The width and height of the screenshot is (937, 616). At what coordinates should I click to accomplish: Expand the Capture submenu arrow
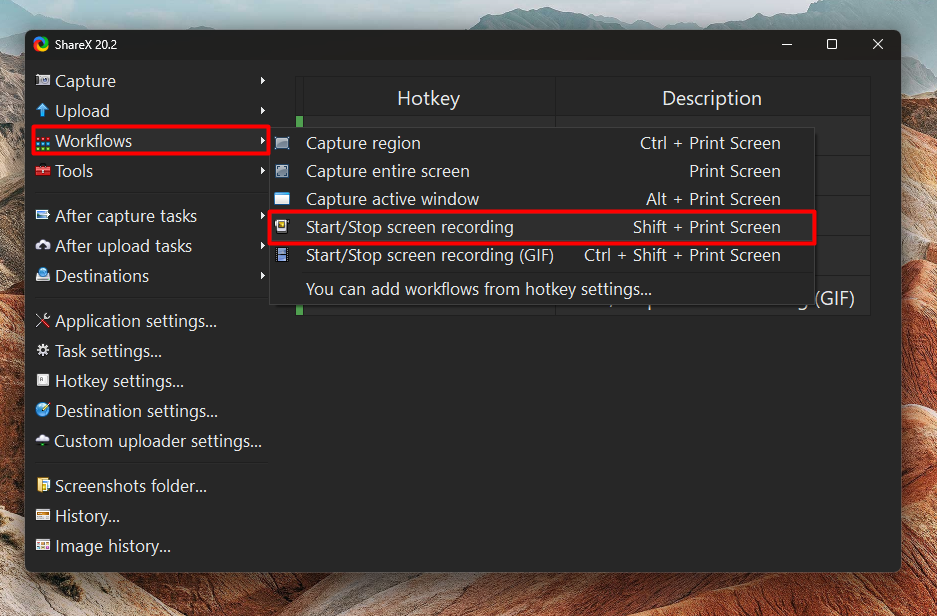point(262,80)
